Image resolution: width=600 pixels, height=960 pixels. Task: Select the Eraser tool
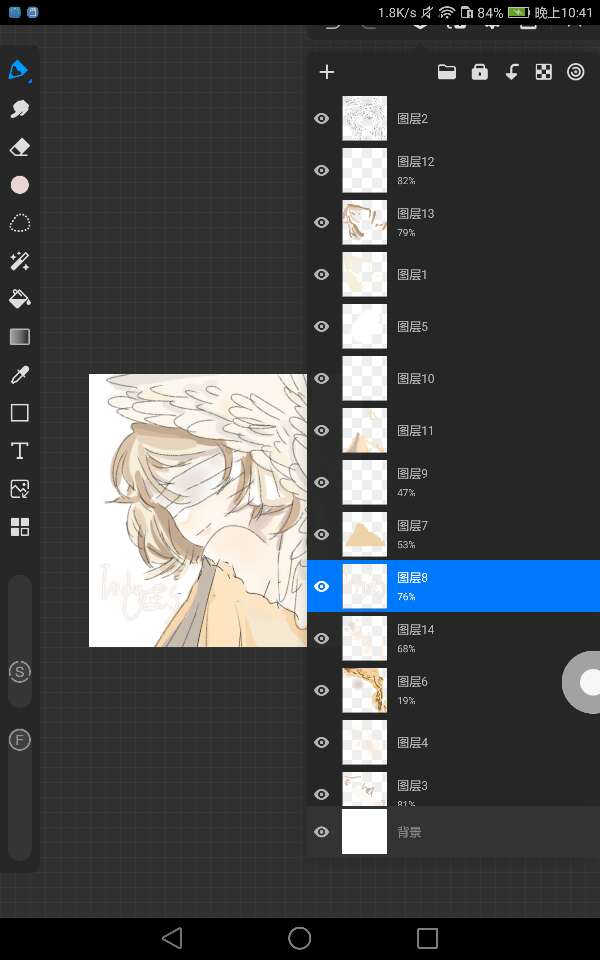coord(19,147)
